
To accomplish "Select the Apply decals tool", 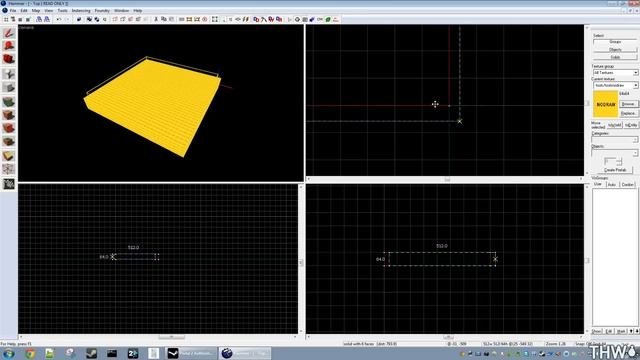I will click(x=9, y=128).
